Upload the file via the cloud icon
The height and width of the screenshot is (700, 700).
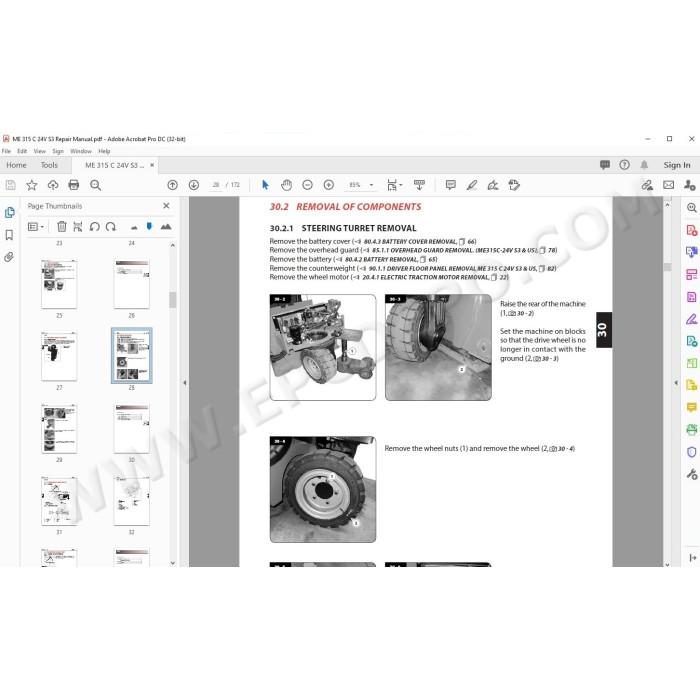point(53,185)
